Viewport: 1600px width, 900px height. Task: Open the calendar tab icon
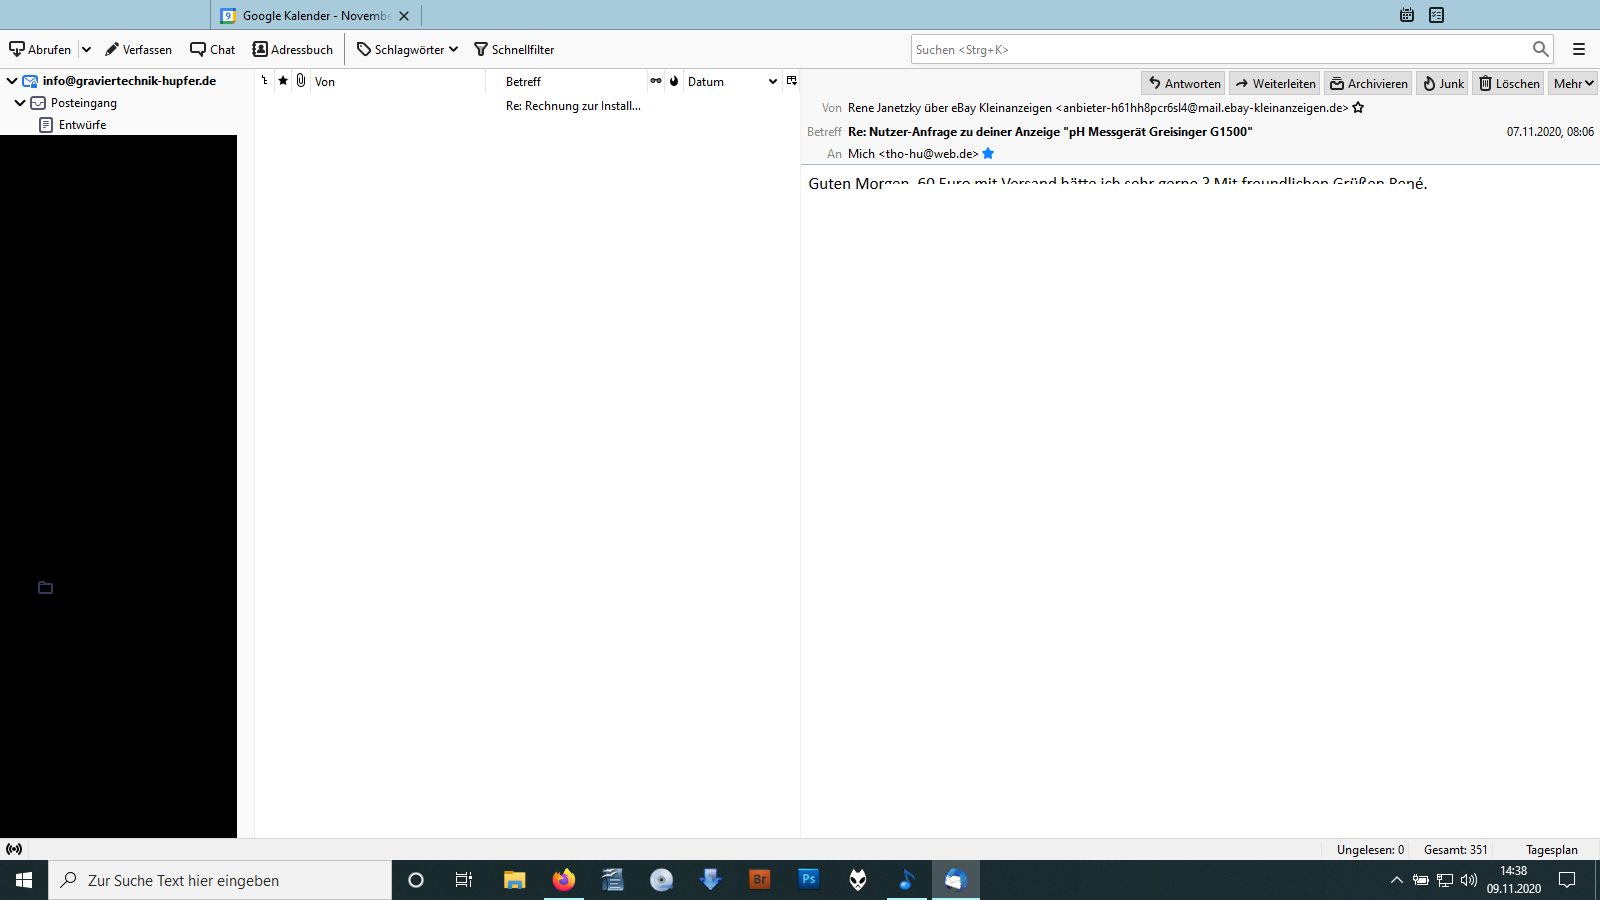click(x=1407, y=15)
